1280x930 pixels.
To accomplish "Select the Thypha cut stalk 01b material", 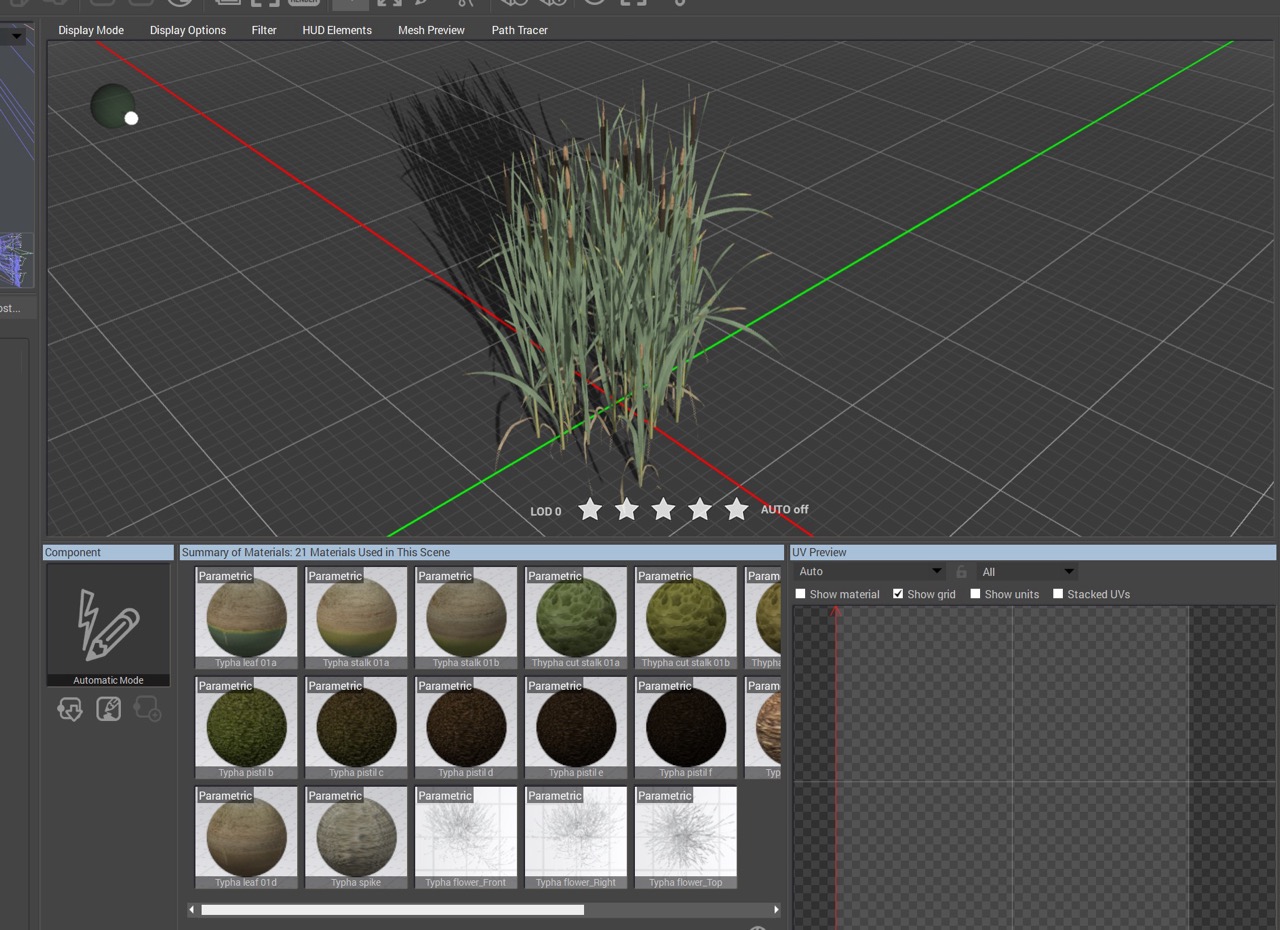I will [686, 618].
